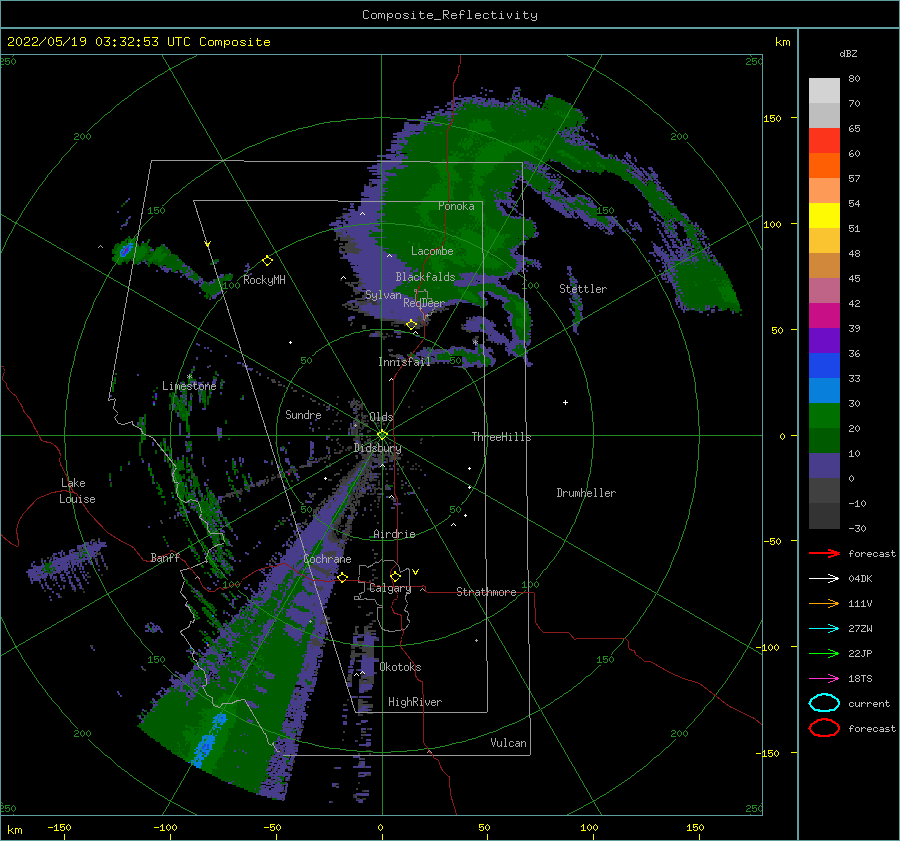
Task: Click the lightest gray swatch below 80
Action: click(824, 91)
